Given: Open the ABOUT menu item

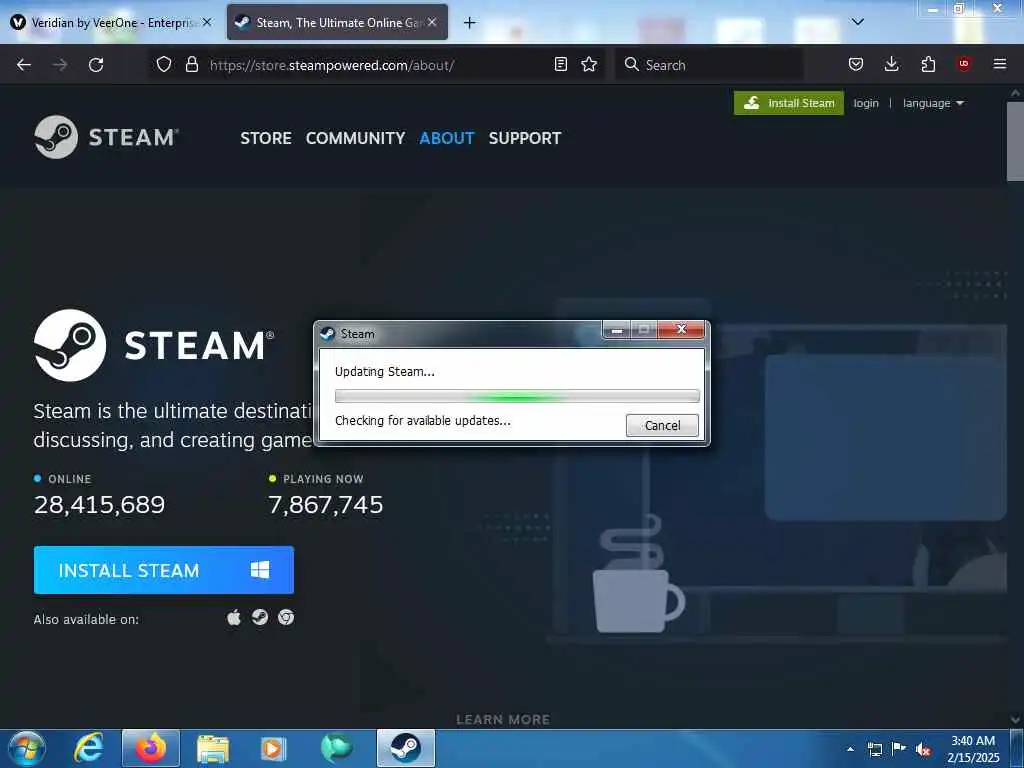Looking at the screenshot, I should 447,138.
